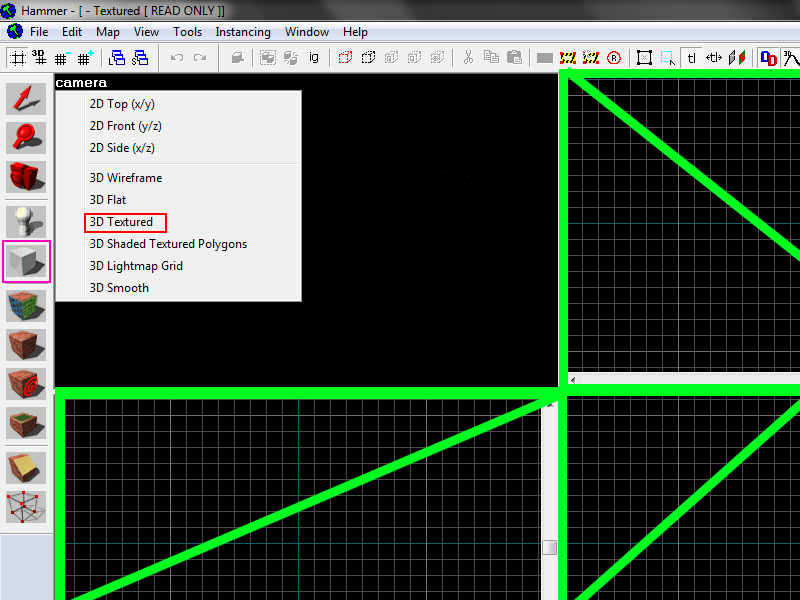Open Toggle Texture Application multicolor cube
Screen dimensions: 800x600
click(26, 306)
